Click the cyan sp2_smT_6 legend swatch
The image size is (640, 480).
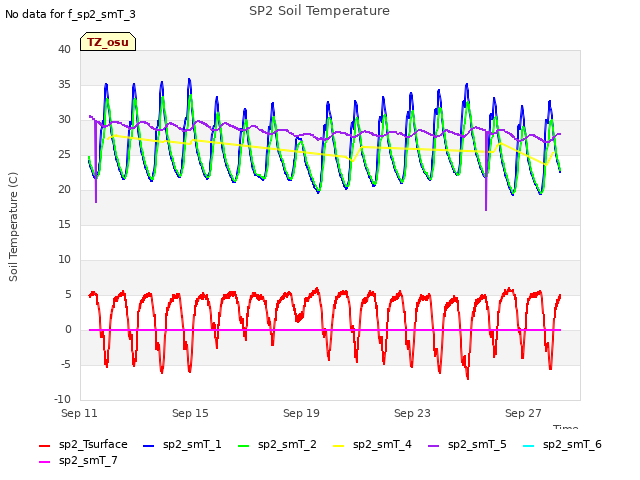(x=529, y=446)
